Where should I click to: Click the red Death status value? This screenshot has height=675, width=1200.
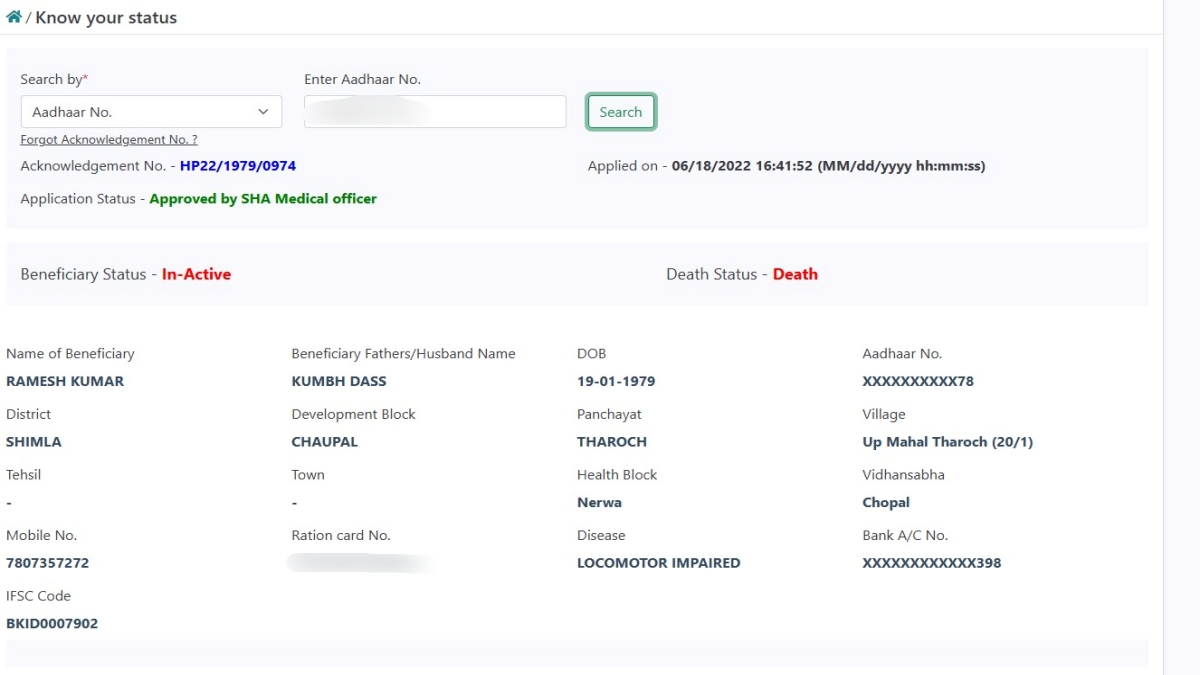coord(795,274)
